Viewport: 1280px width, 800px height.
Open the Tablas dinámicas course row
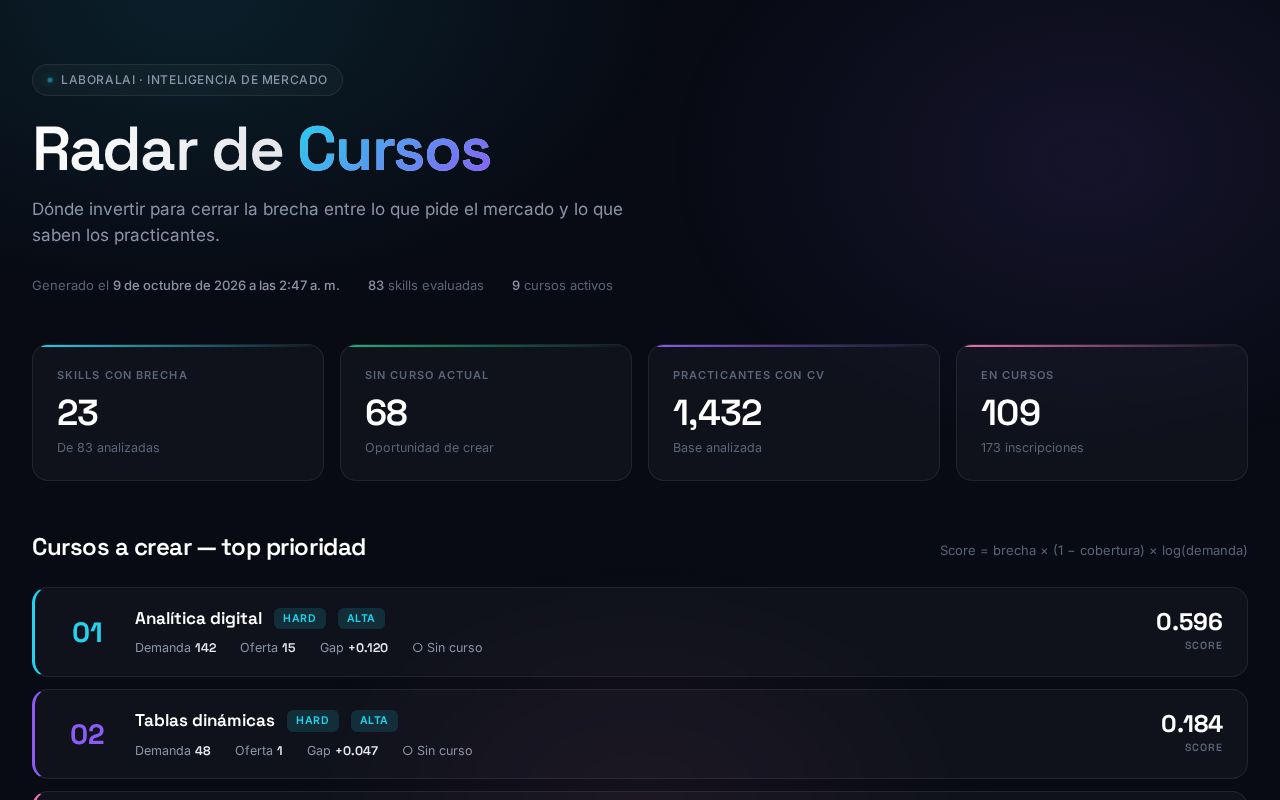(640, 734)
